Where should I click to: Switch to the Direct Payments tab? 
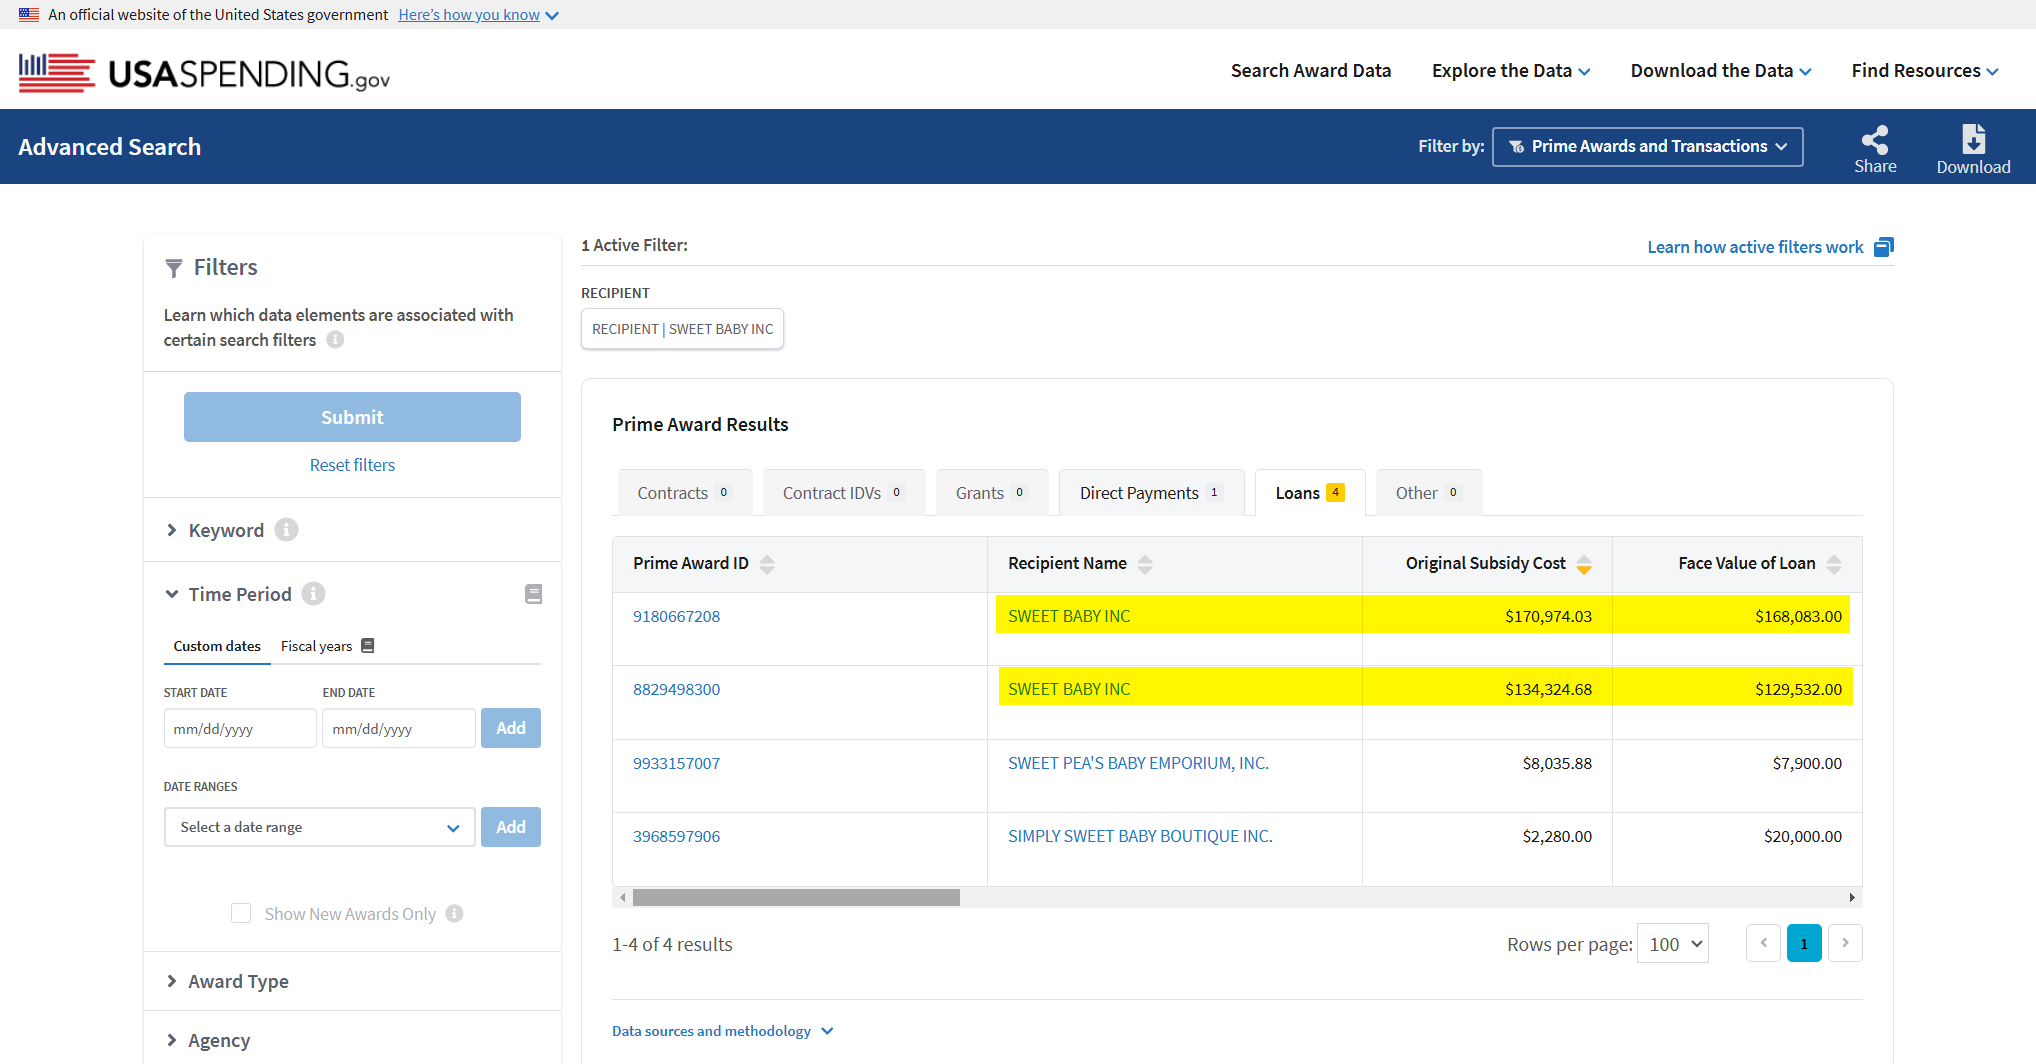tap(1150, 493)
